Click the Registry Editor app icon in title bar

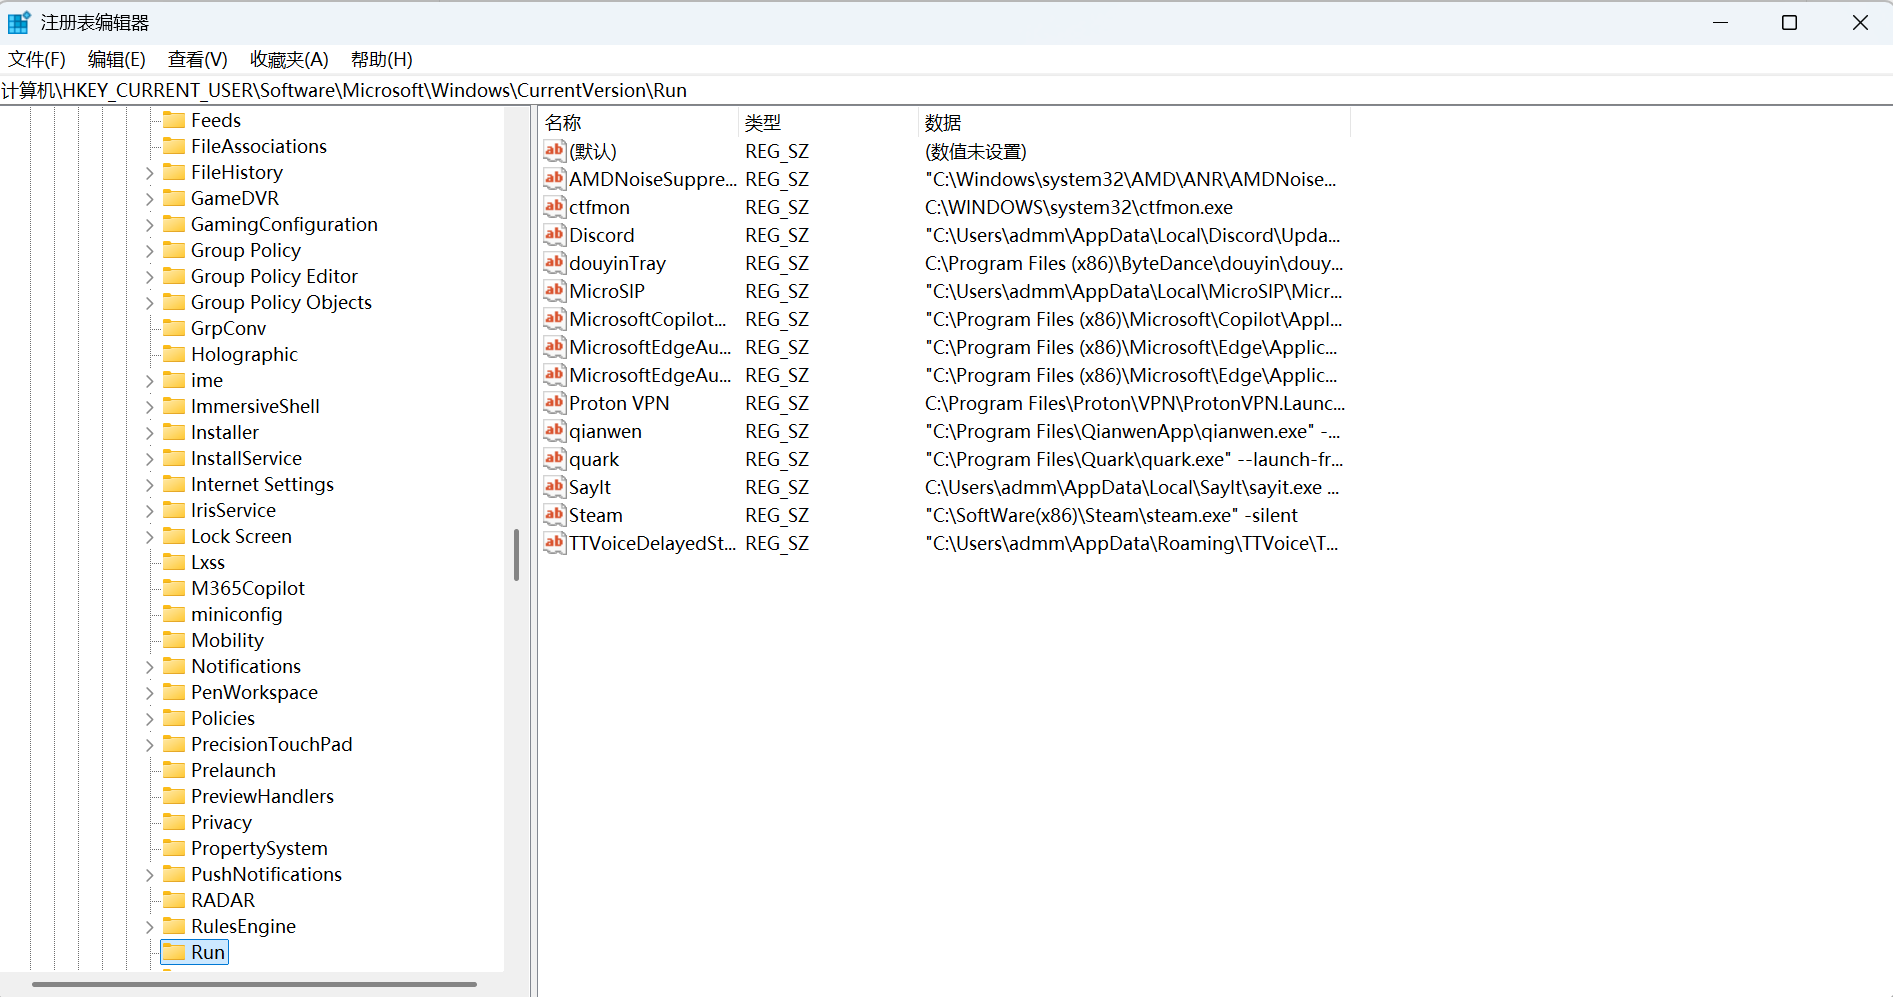[x=19, y=22]
